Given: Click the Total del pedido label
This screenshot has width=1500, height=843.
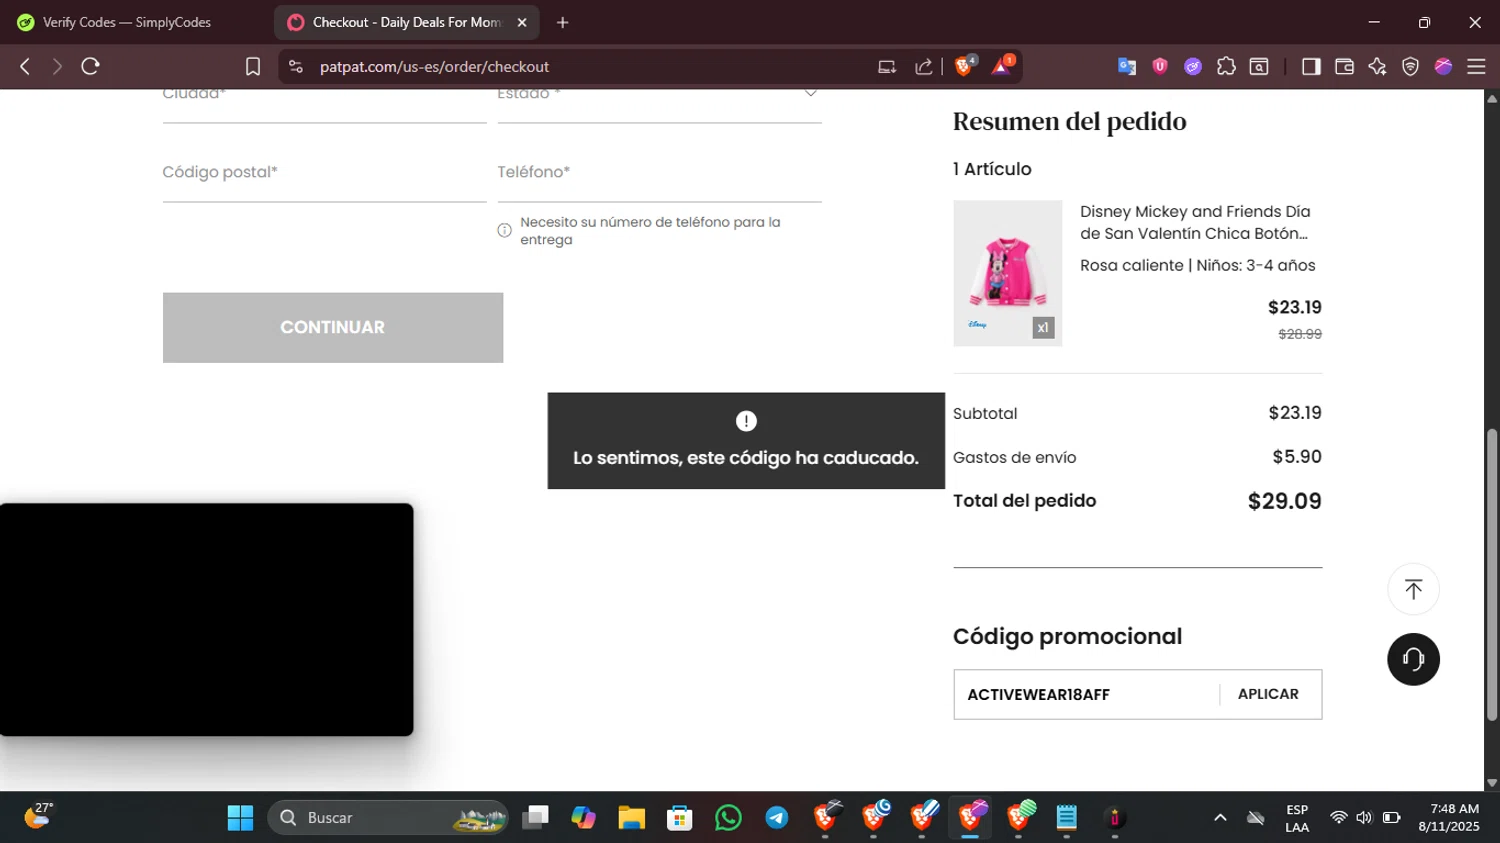Looking at the screenshot, I should [x=1024, y=501].
